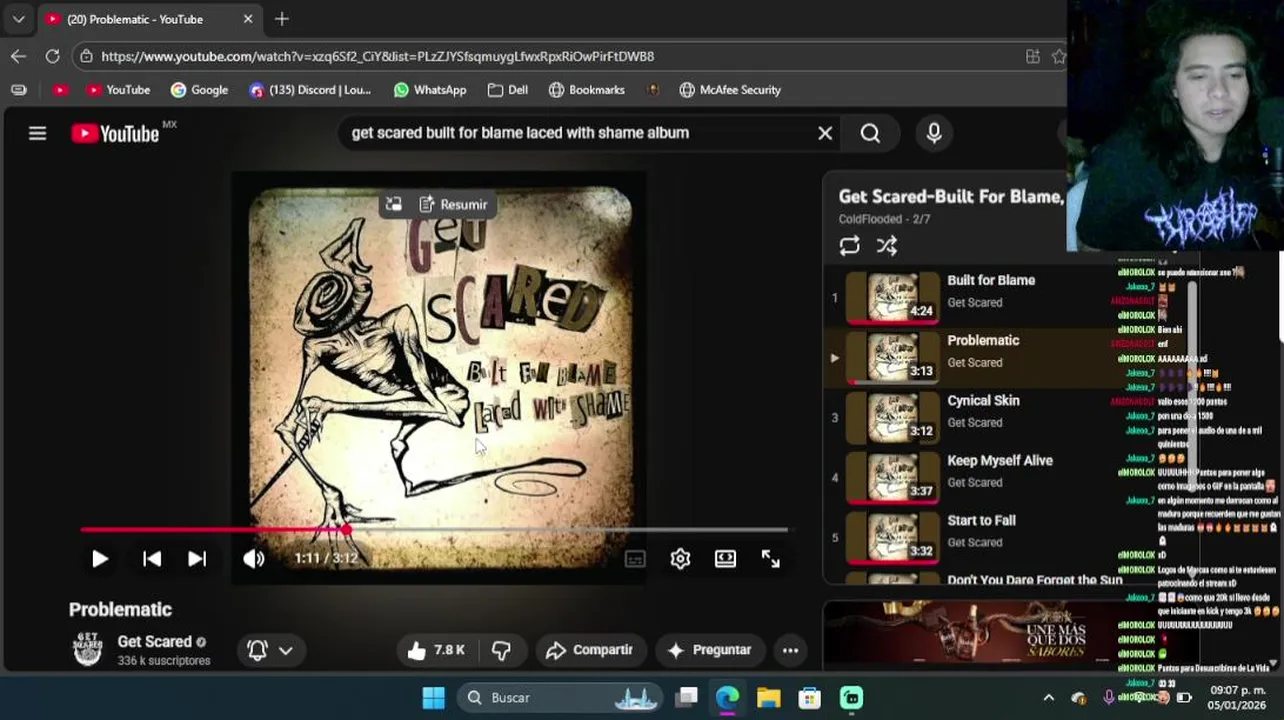The image size is (1284, 720).
Task: Go to YouTube home via logo
Action: 115,133
